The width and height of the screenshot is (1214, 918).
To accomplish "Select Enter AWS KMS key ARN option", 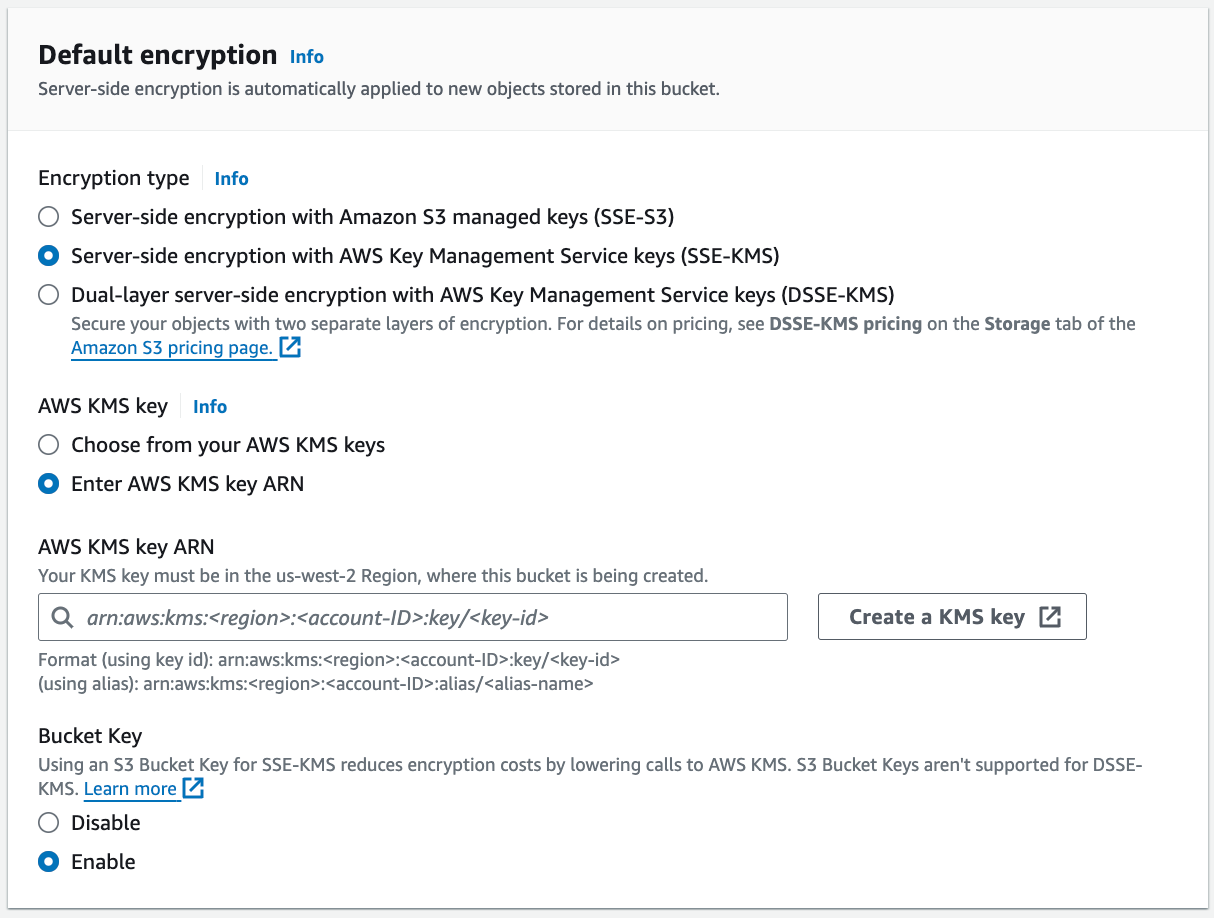I will 48,483.
